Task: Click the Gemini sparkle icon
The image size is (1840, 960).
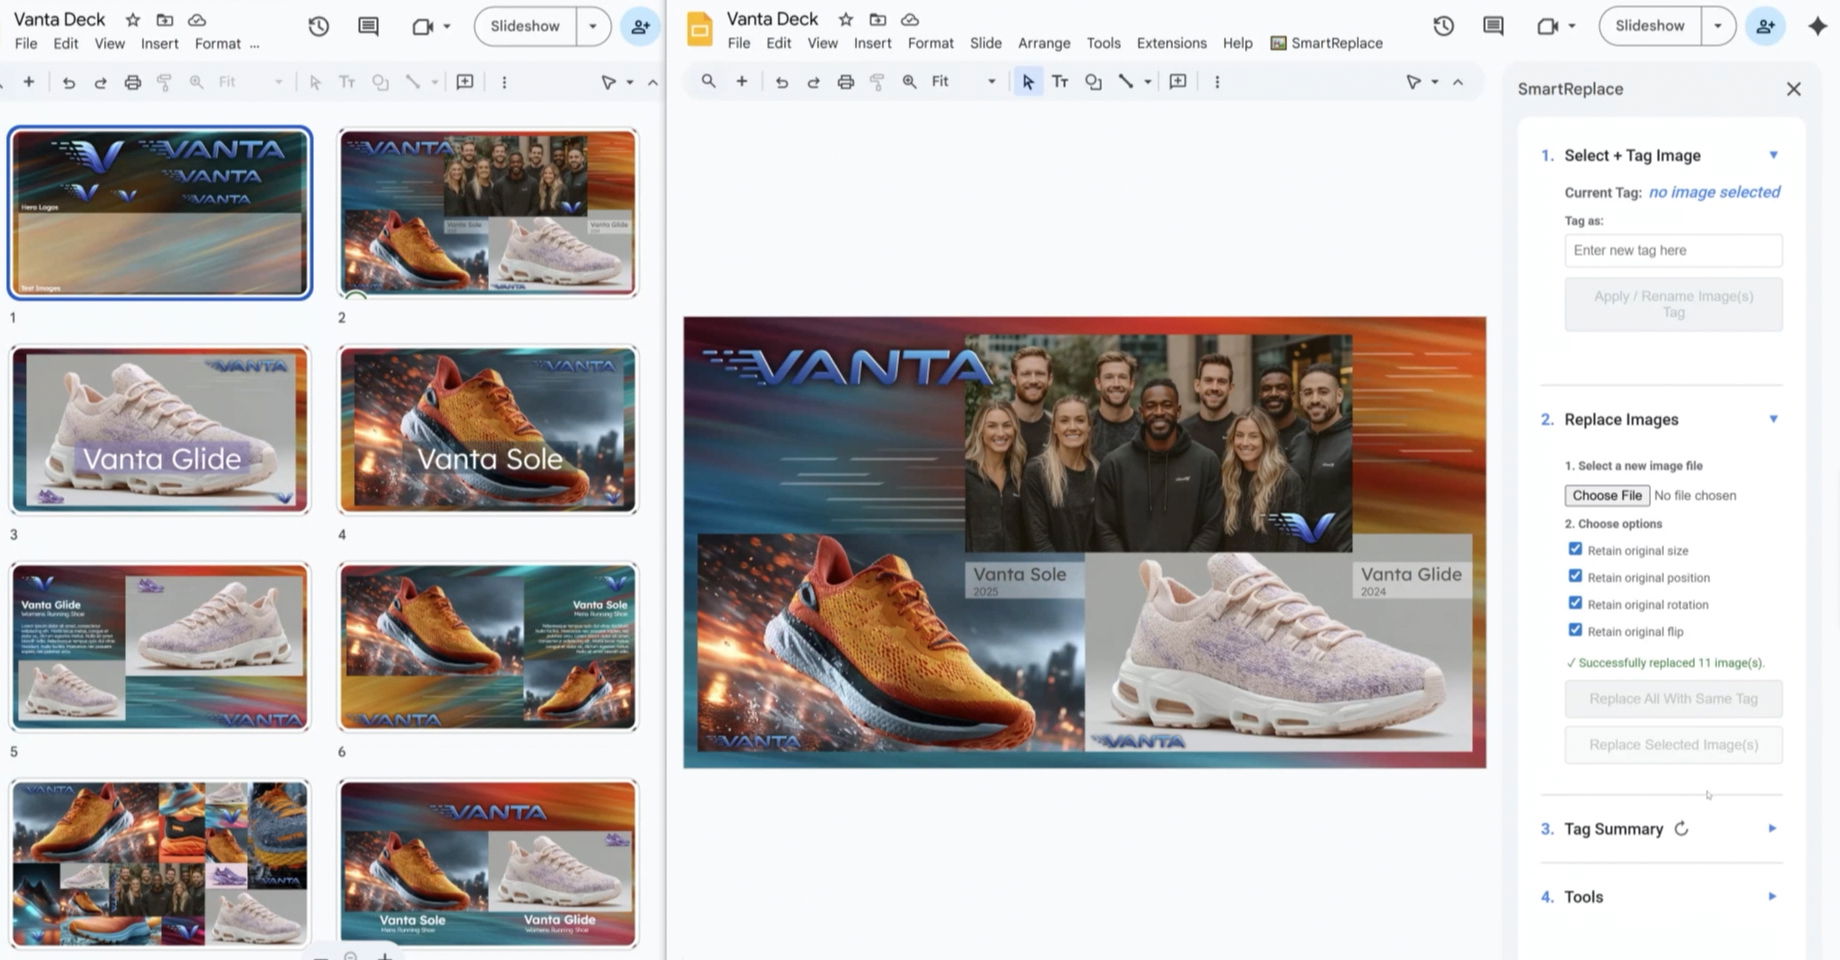Action: point(1817,26)
